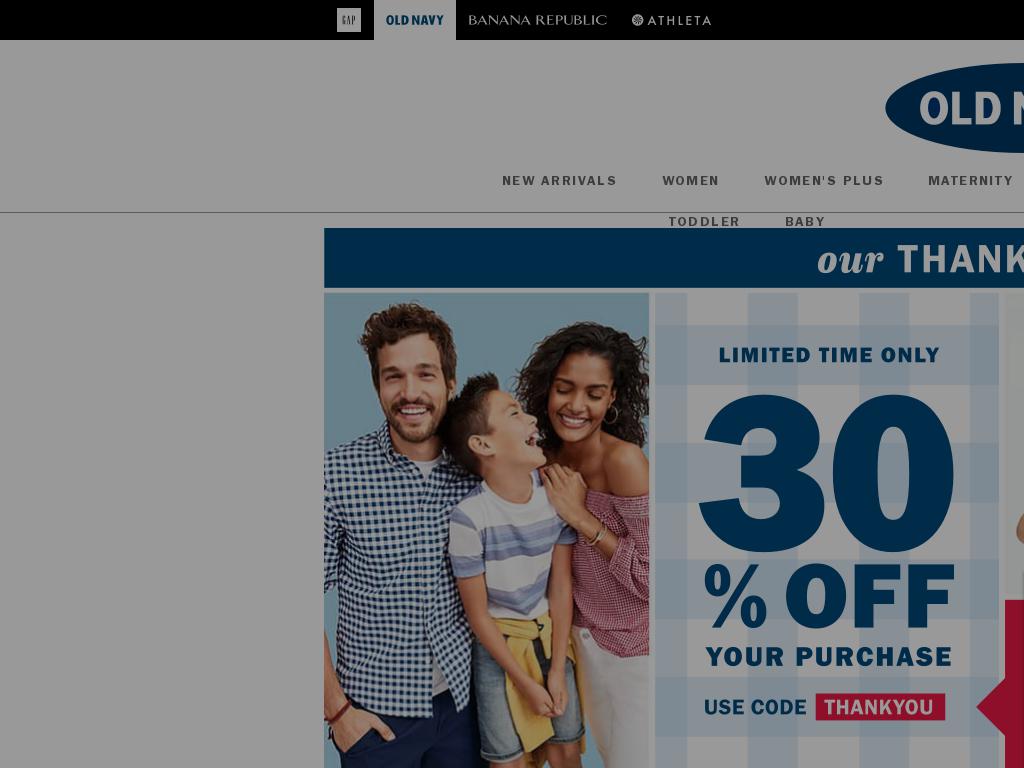This screenshot has width=1024, height=768.
Task: Click the large 30% OFF text
Action: coord(827,511)
